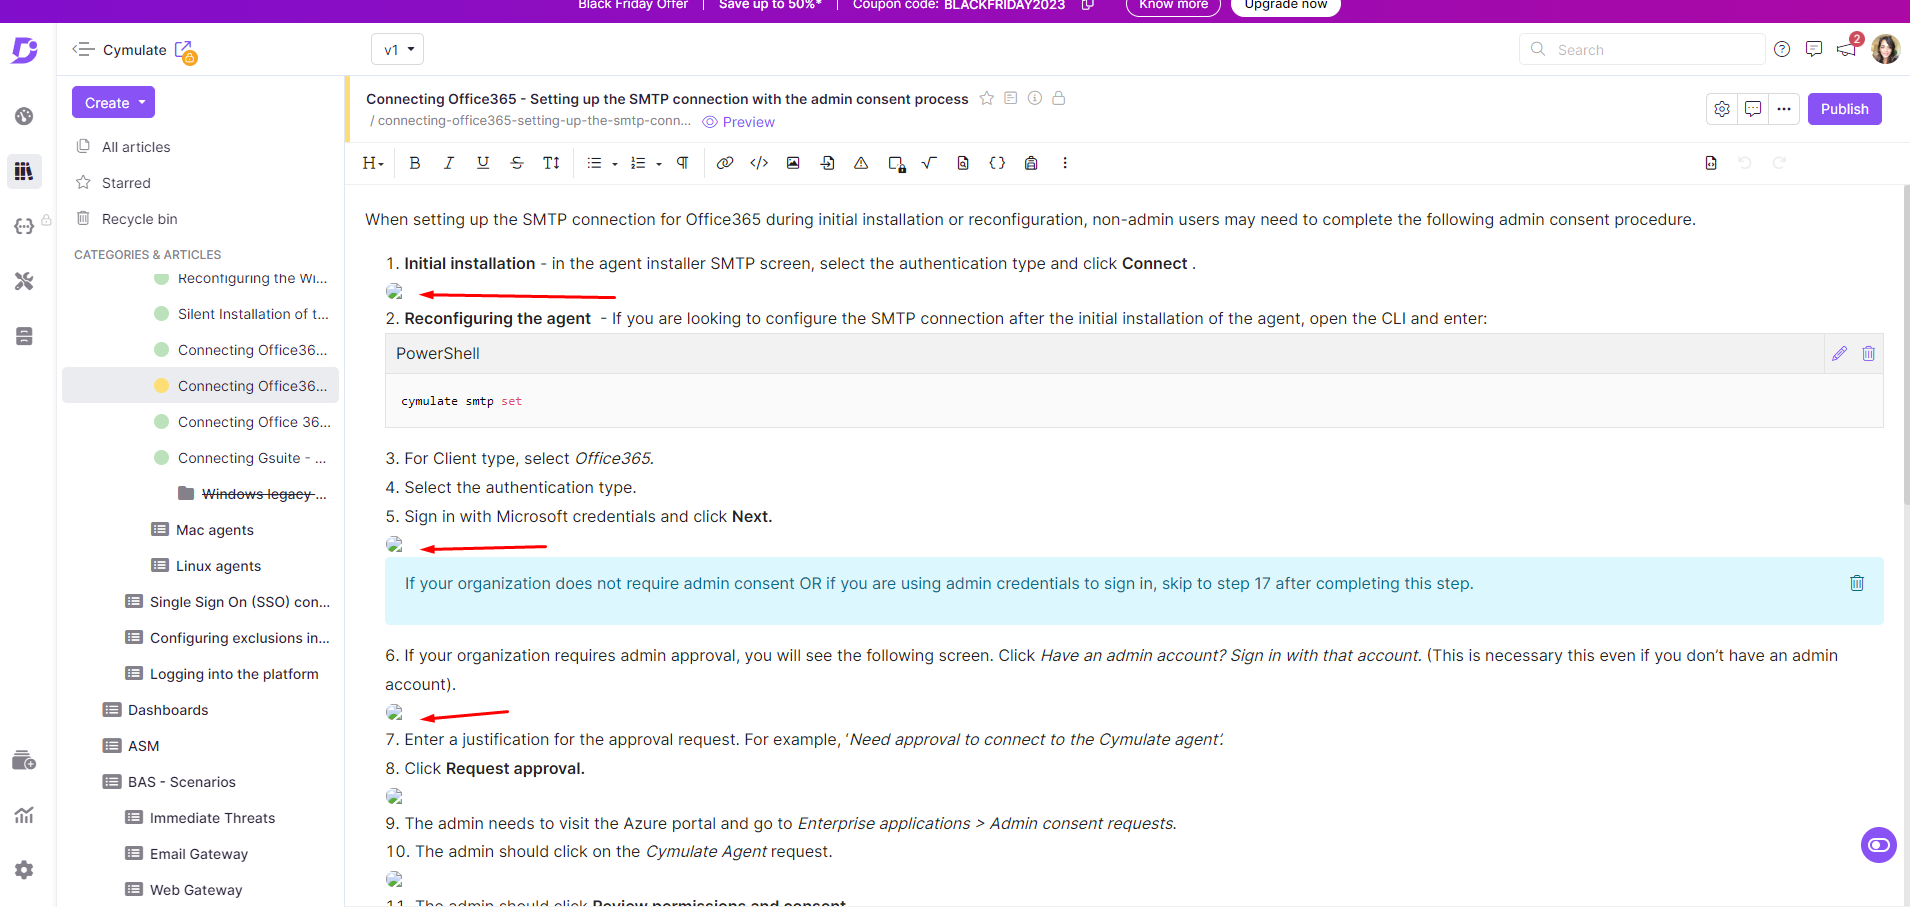Open the article Preview link
This screenshot has height=907, width=1910.
coord(738,121)
